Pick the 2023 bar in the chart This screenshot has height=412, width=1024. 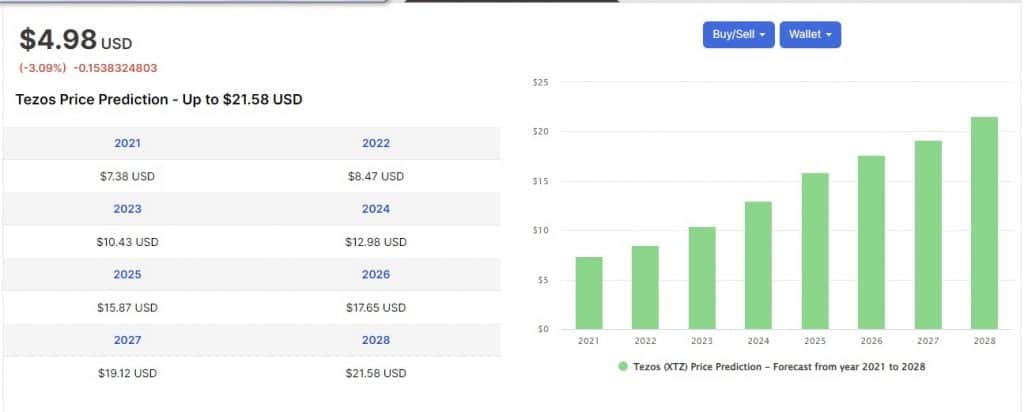click(702, 278)
